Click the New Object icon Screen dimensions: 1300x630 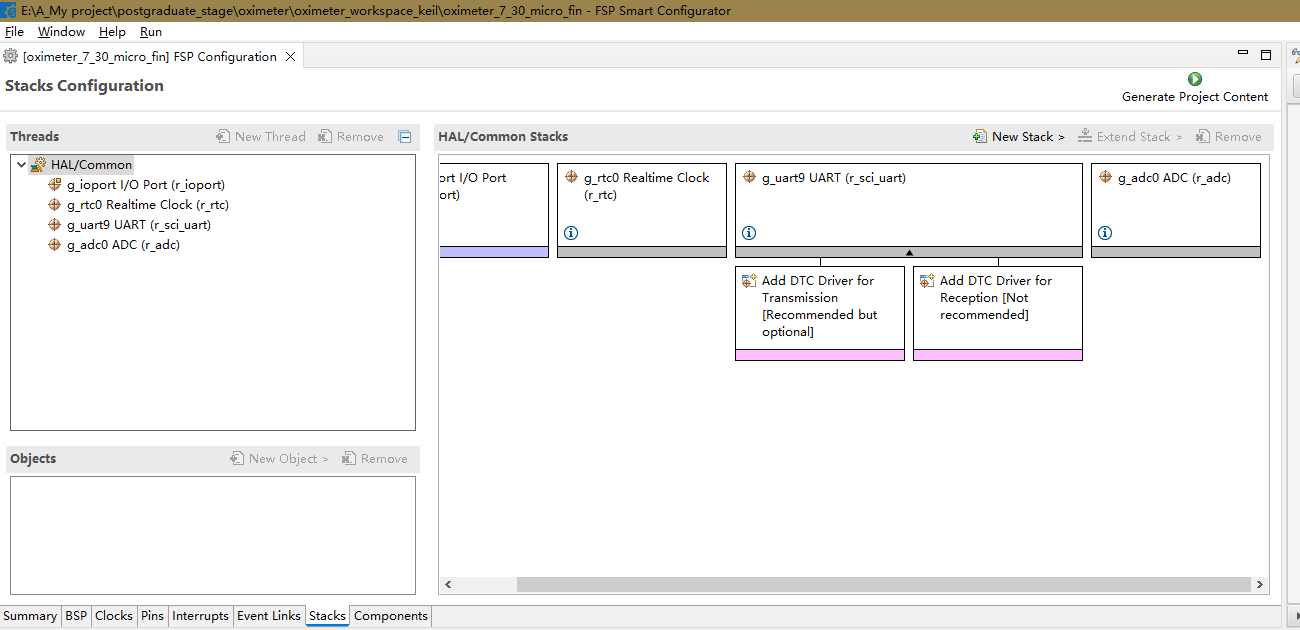click(237, 459)
